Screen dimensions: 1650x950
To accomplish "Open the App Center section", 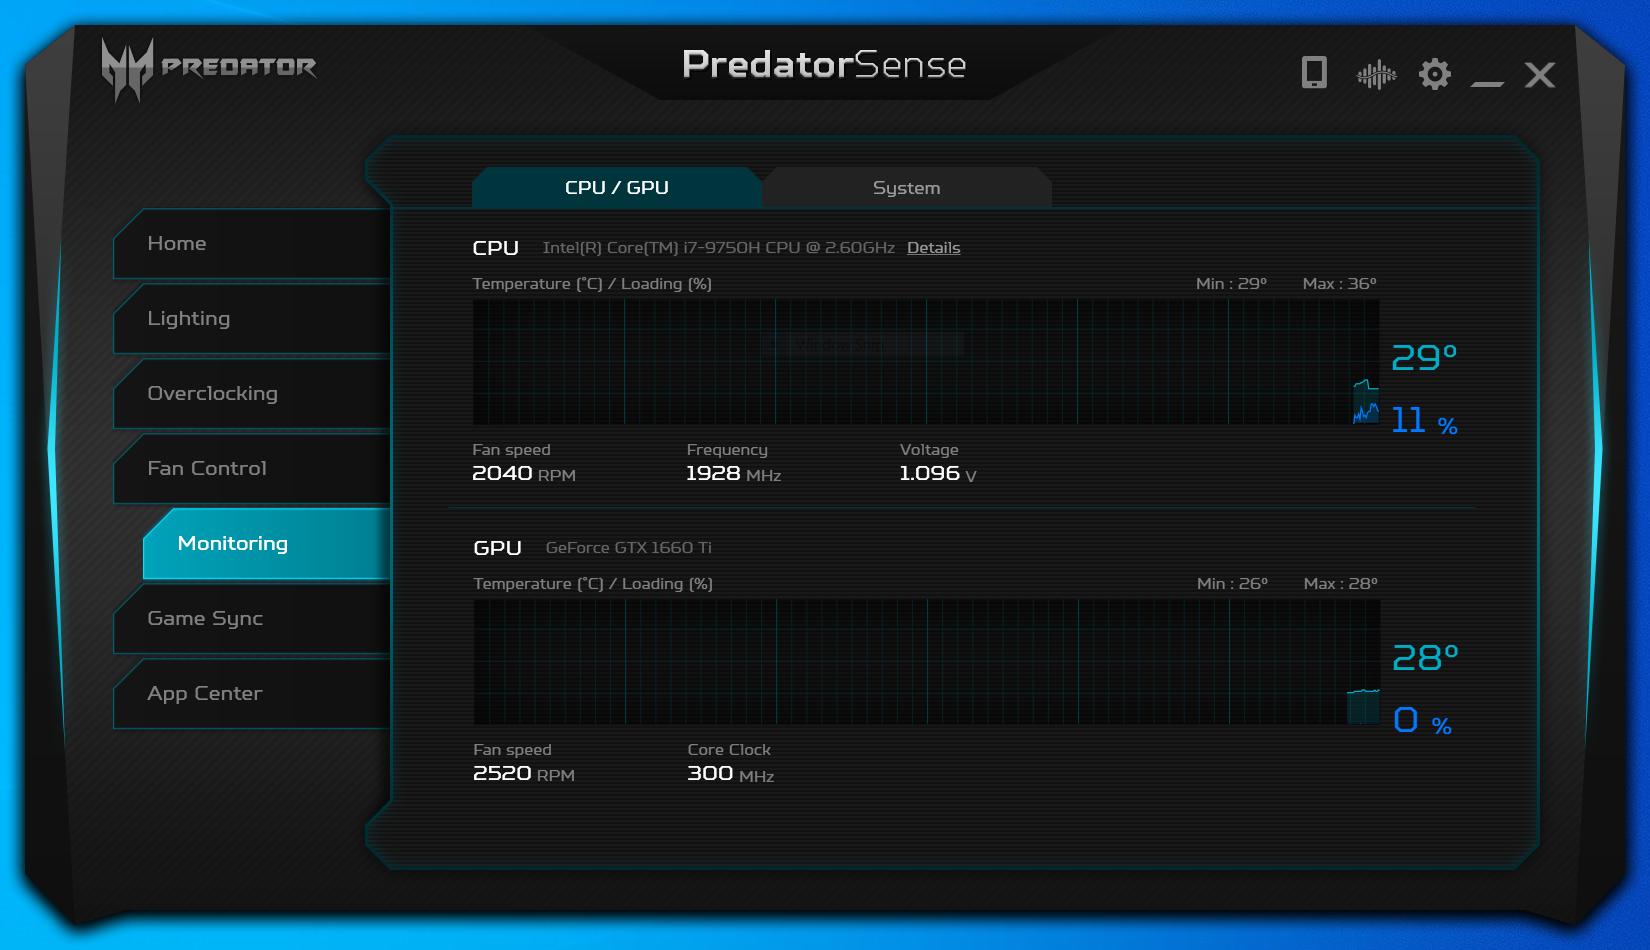I will coord(252,694).
